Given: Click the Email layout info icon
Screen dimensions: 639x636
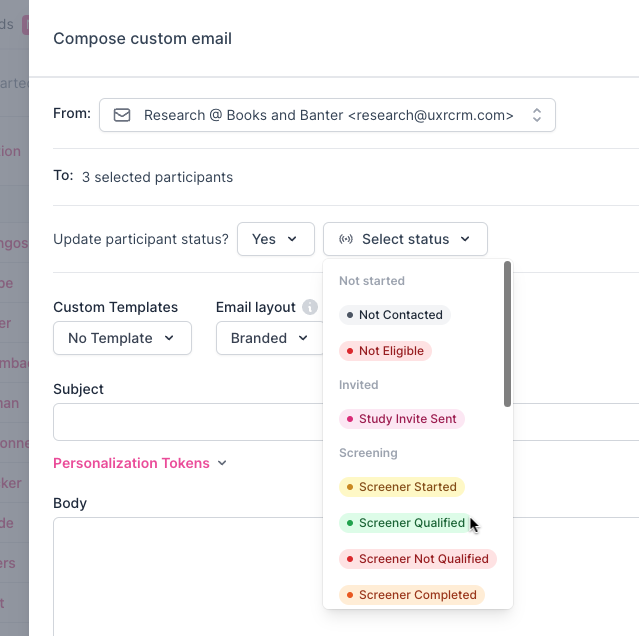Looking at the screenshot, I should click(x=310, y=307).
